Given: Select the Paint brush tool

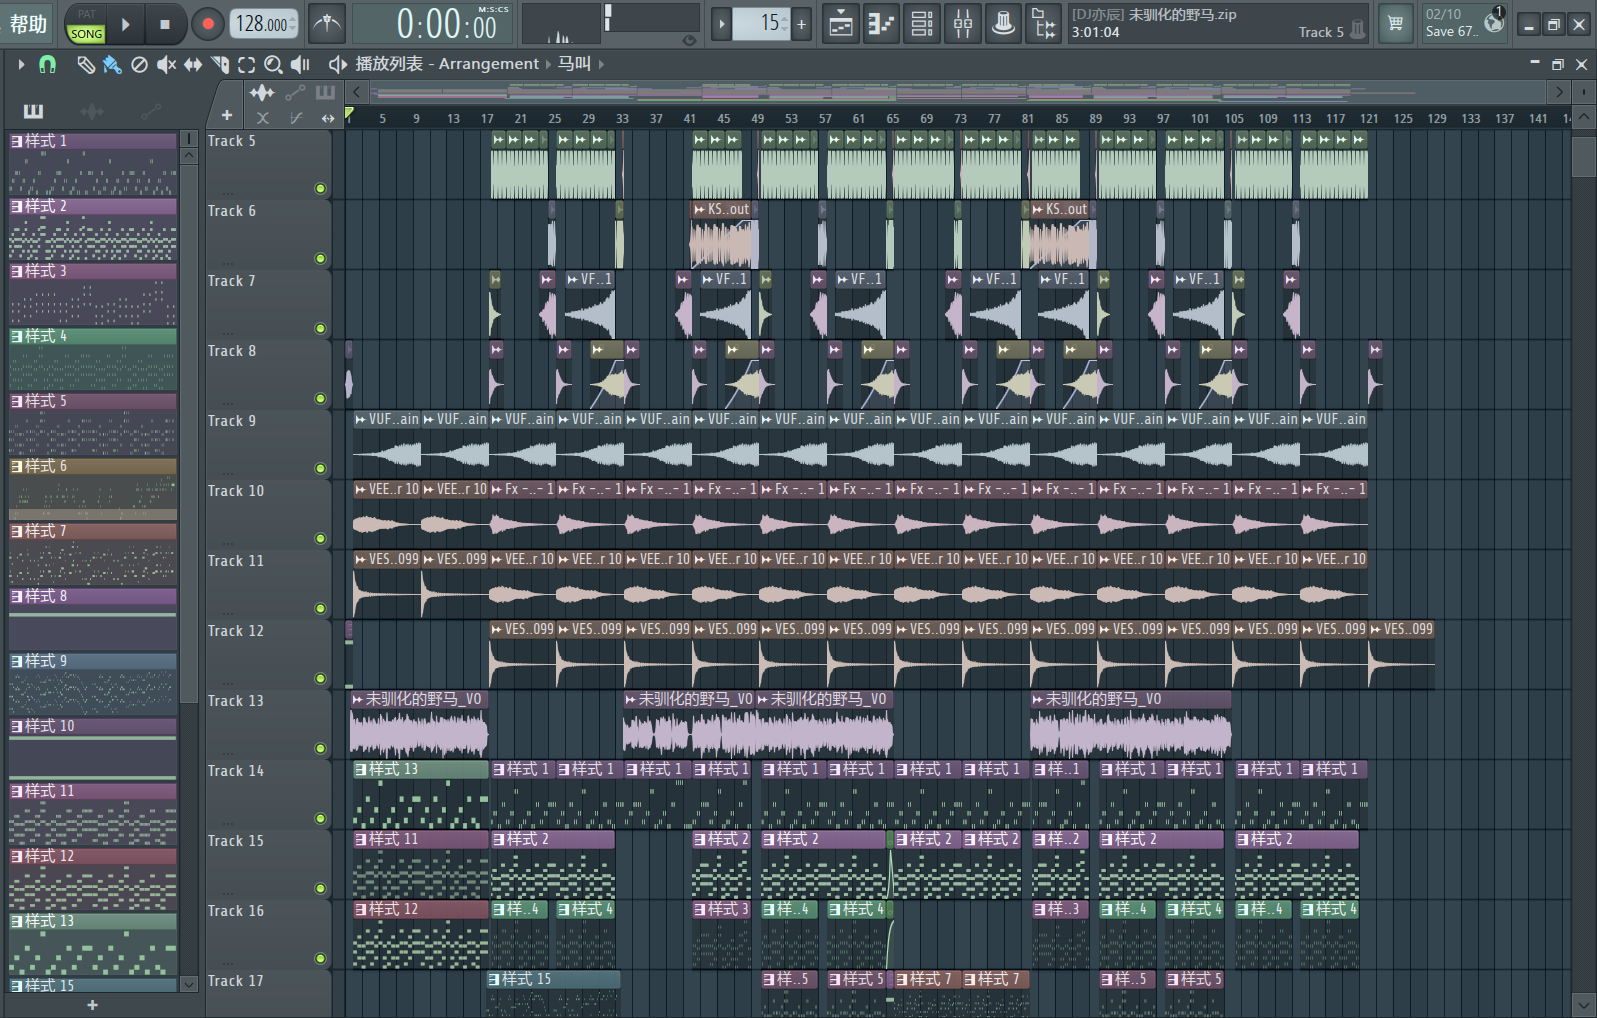Looking at the screenshot, I should pyautogui.click(x=112, y=65).
